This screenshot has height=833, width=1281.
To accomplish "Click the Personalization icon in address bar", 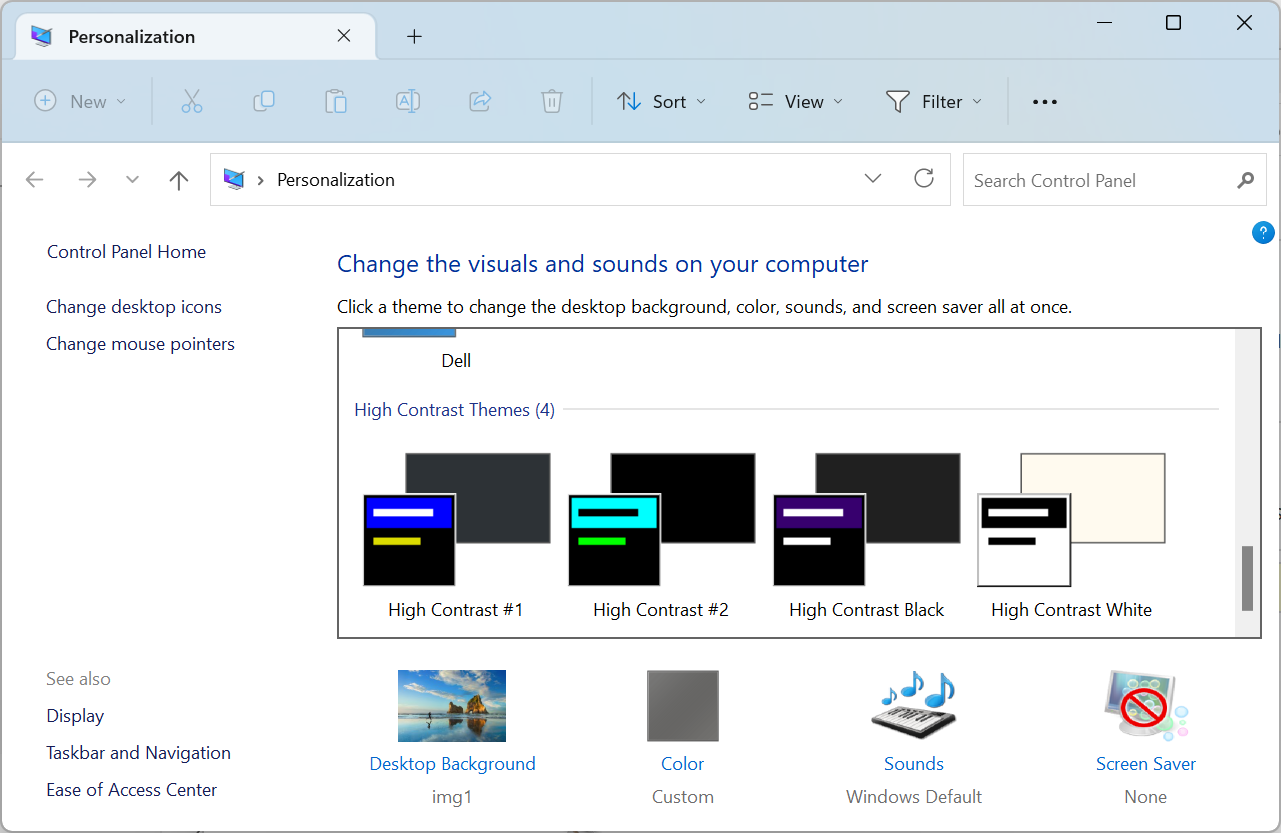I will pos(235,179).
